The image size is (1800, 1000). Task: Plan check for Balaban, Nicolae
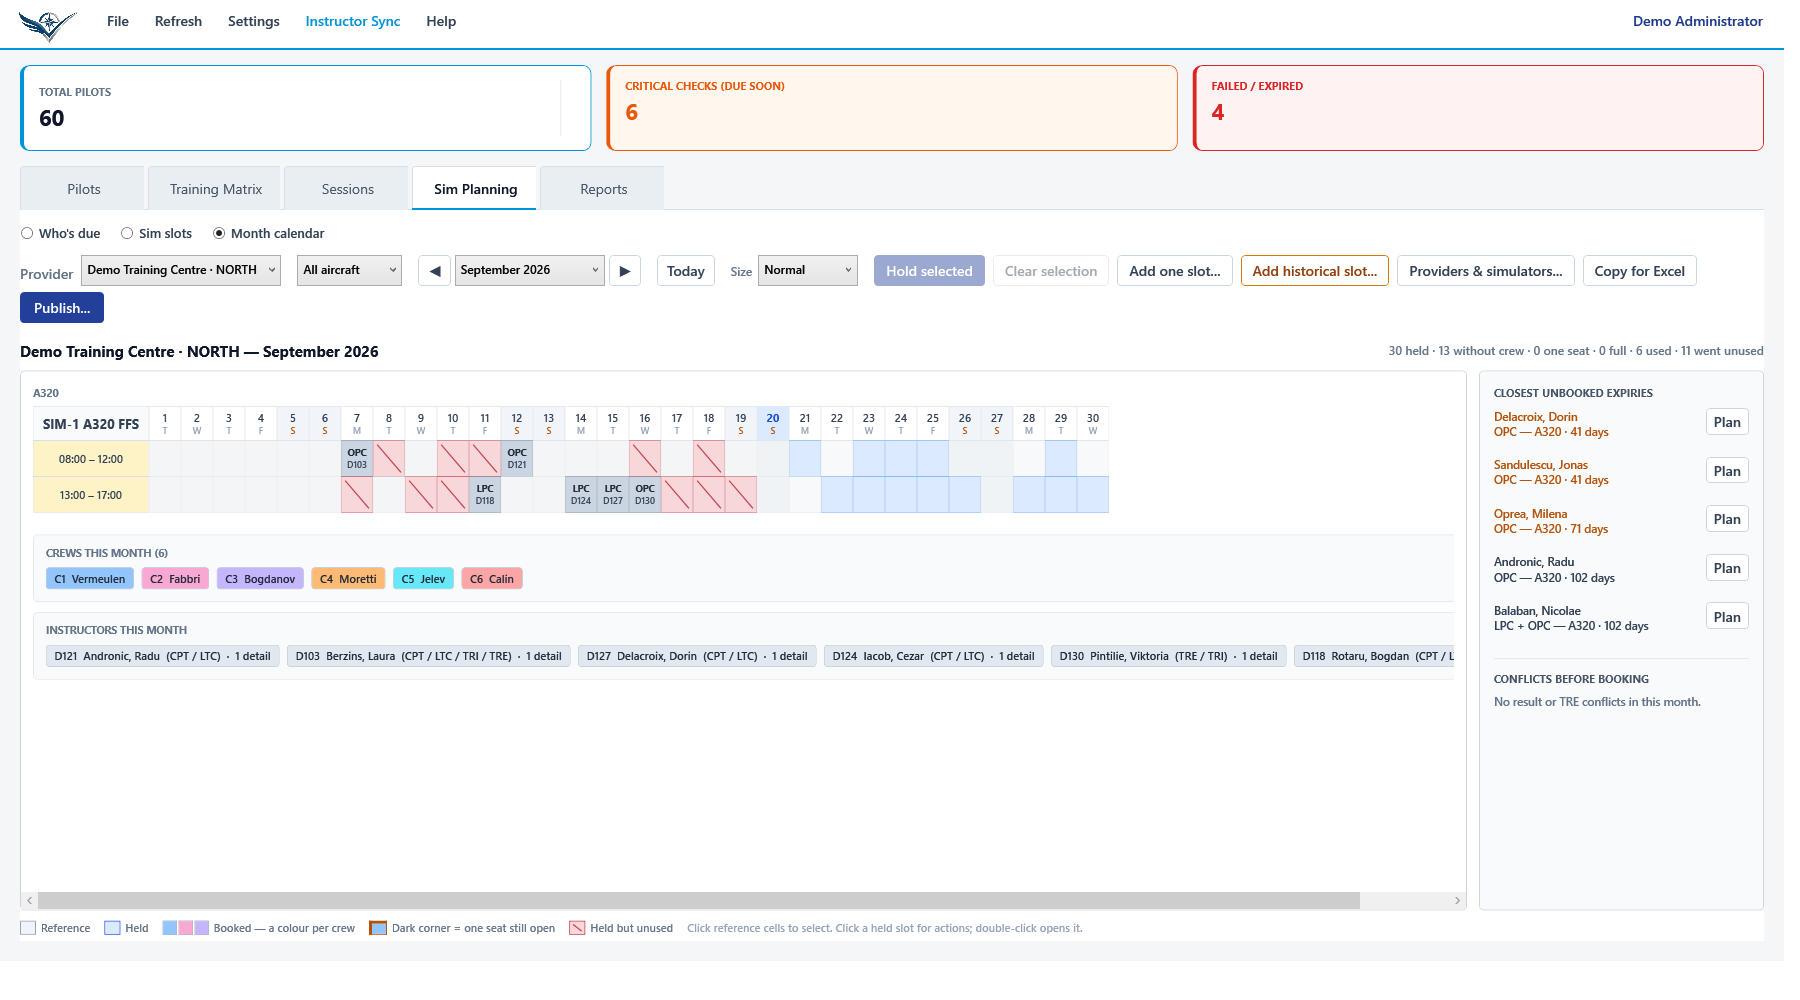click(1727, 617)
